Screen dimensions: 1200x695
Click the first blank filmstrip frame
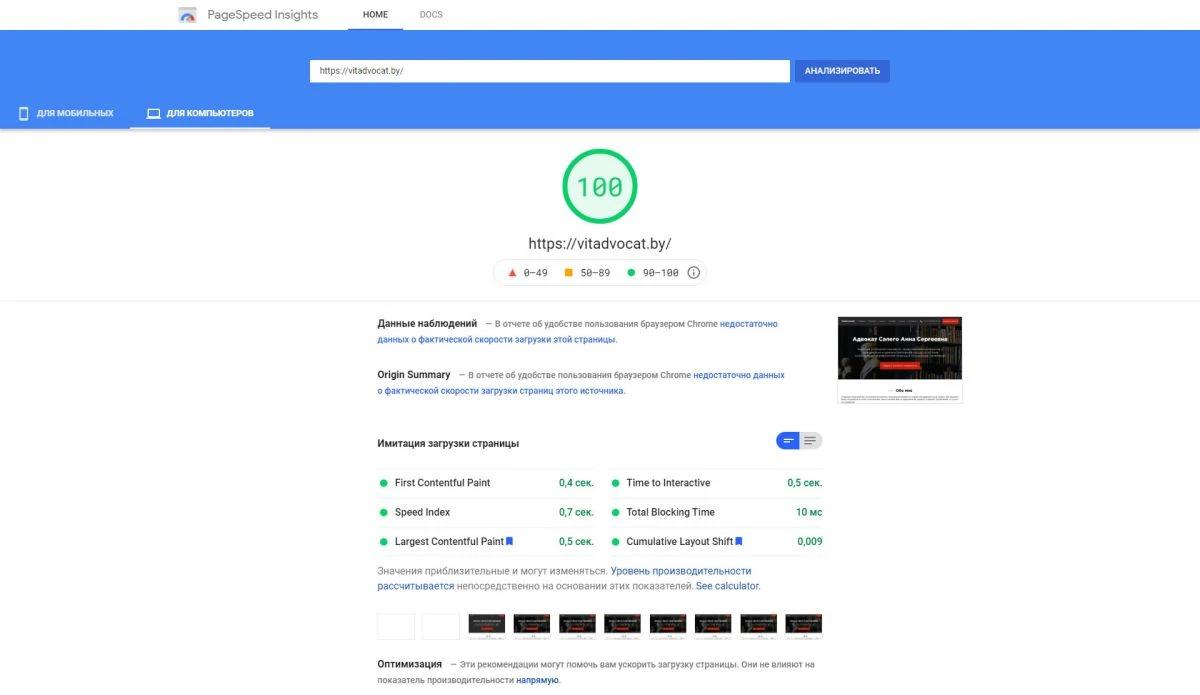pyautogui.click(x=396, y=626)
